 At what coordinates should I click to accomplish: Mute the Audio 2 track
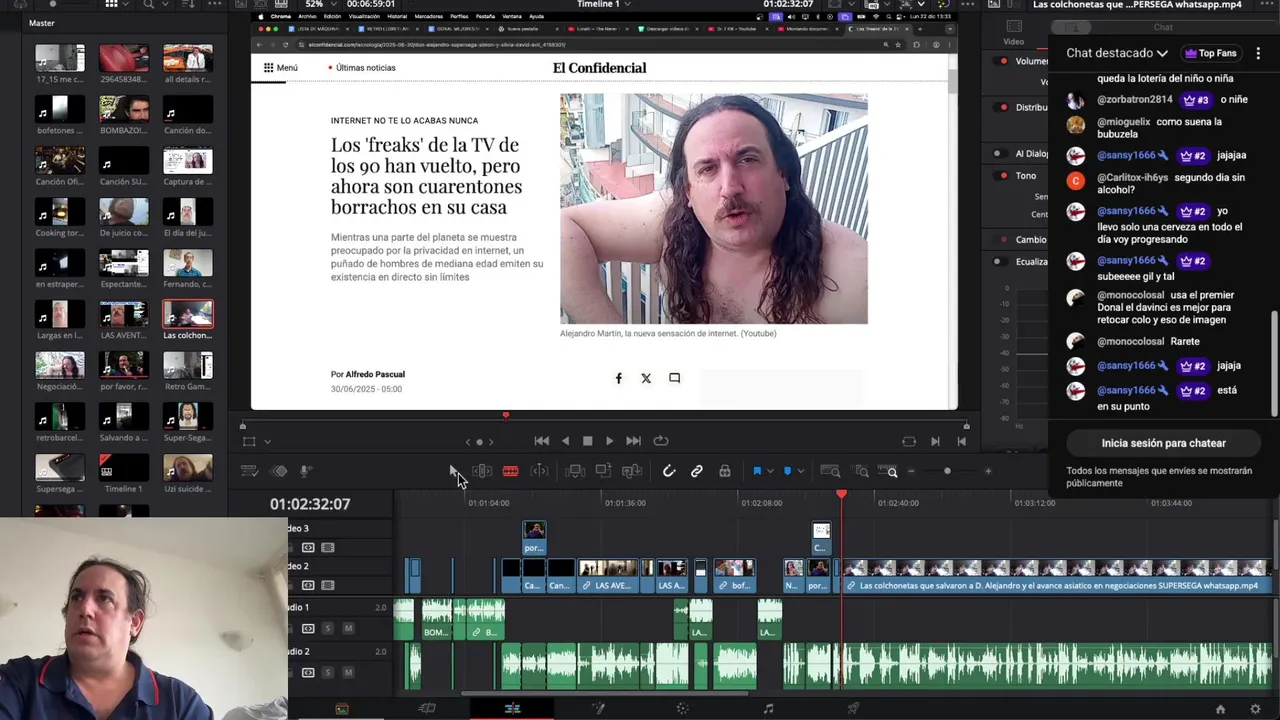coord(348,672)
